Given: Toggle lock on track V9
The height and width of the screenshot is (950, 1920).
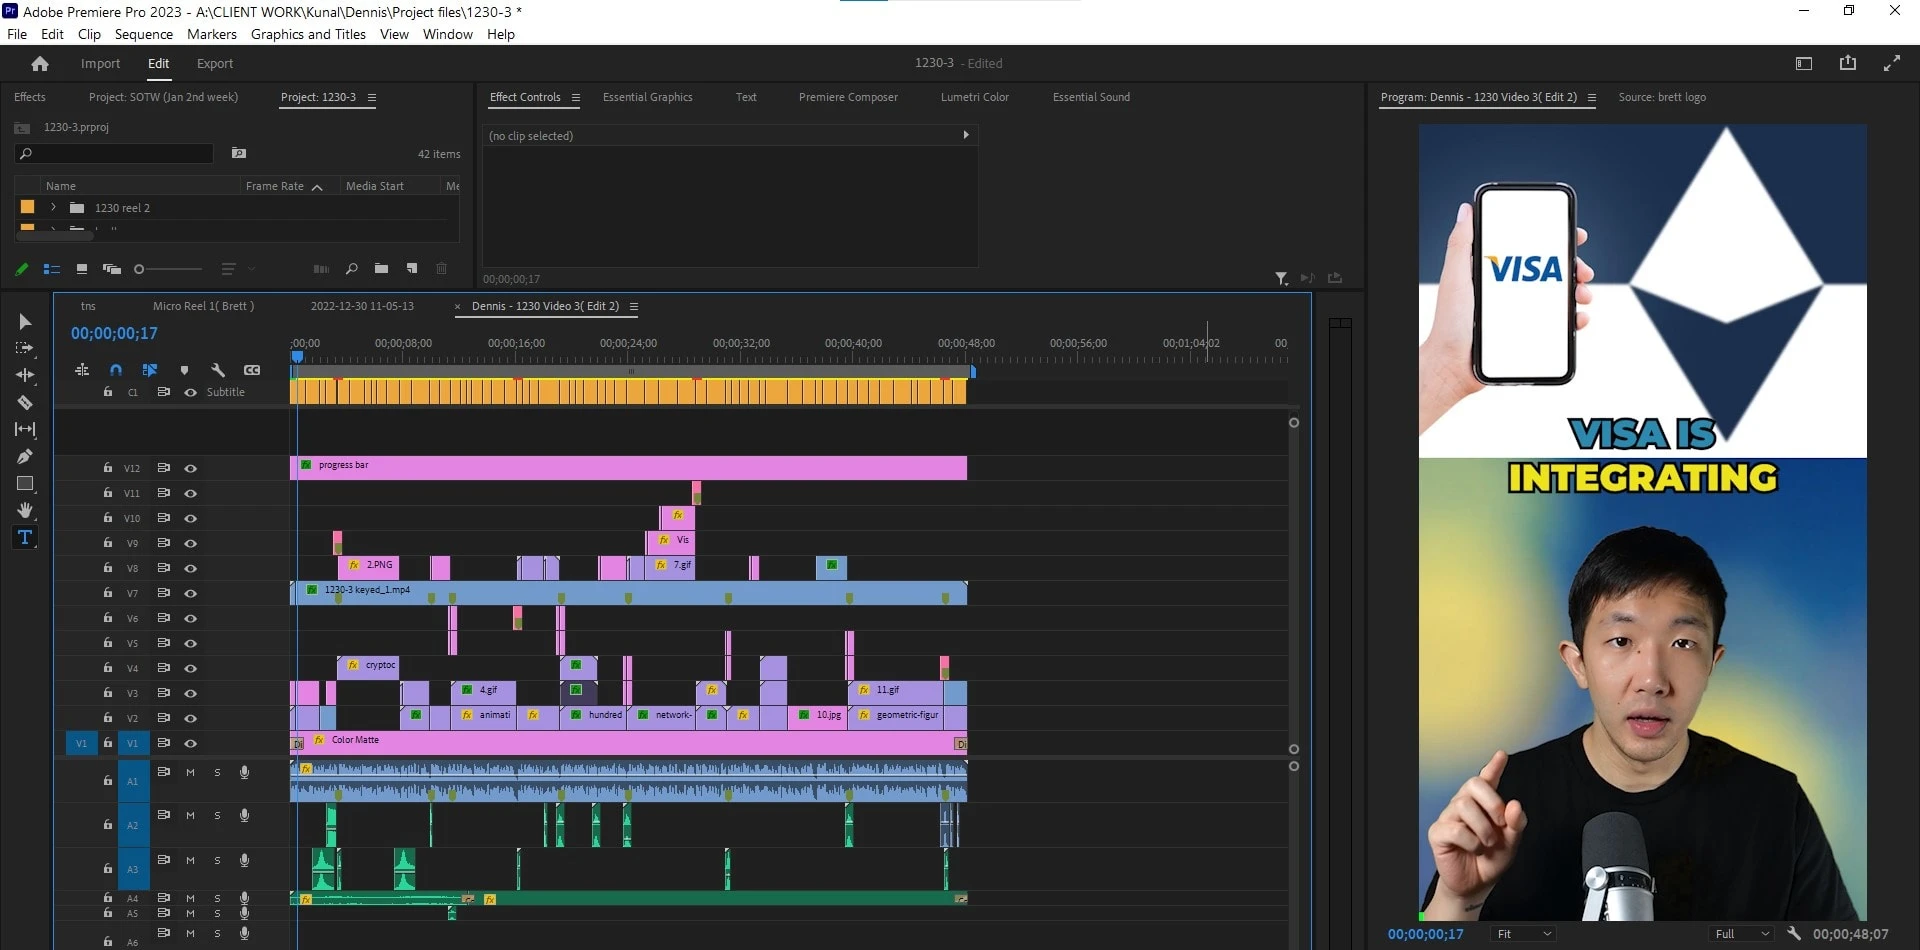Looking at the screenshot, I should [108, 542].
